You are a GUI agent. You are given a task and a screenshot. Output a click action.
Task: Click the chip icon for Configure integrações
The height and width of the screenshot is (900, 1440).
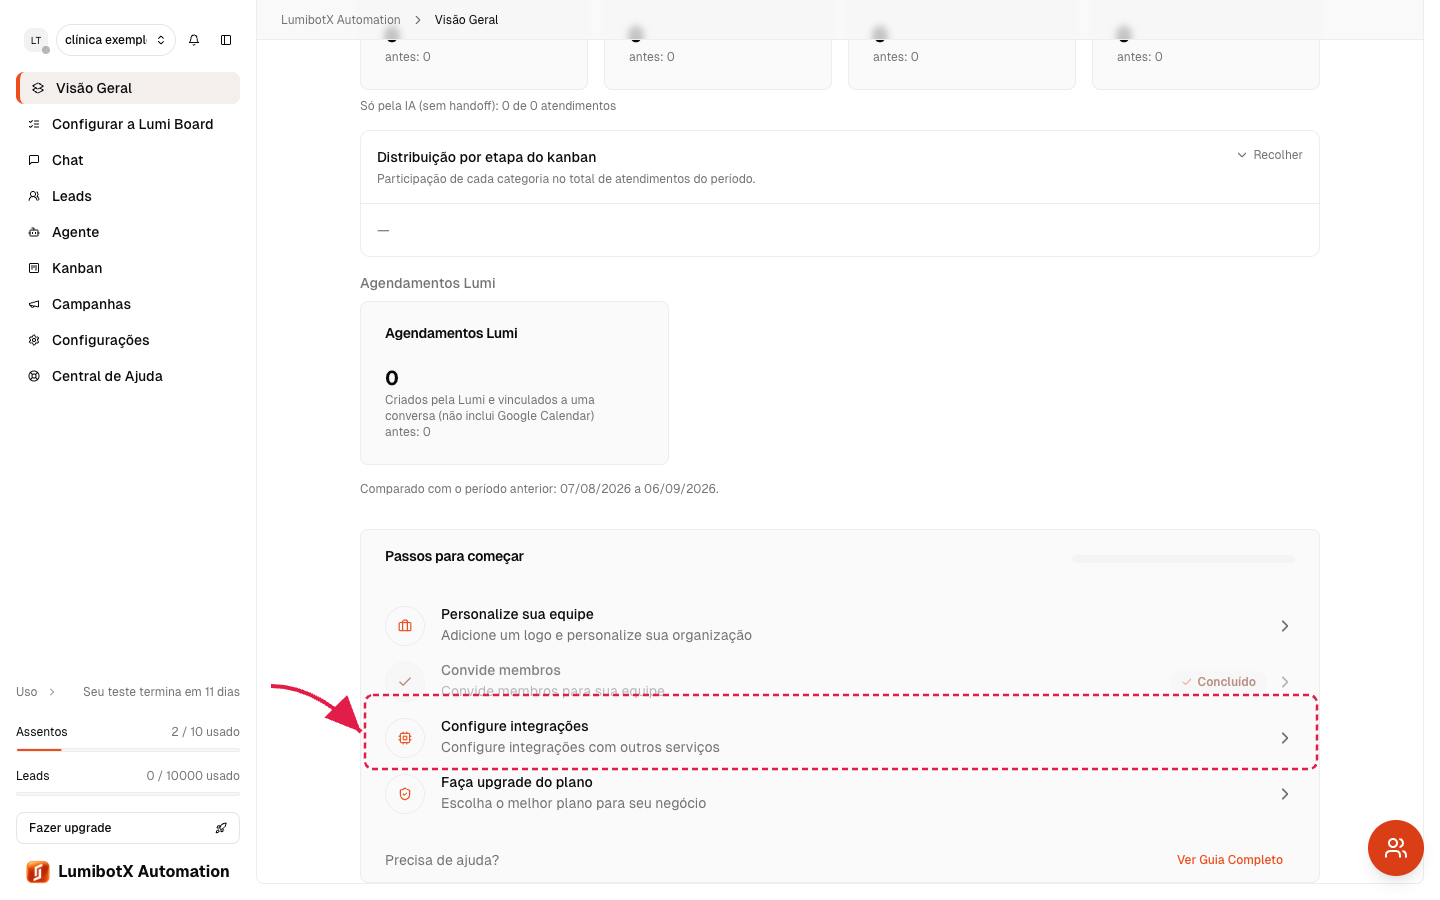[x=405, y=738]
